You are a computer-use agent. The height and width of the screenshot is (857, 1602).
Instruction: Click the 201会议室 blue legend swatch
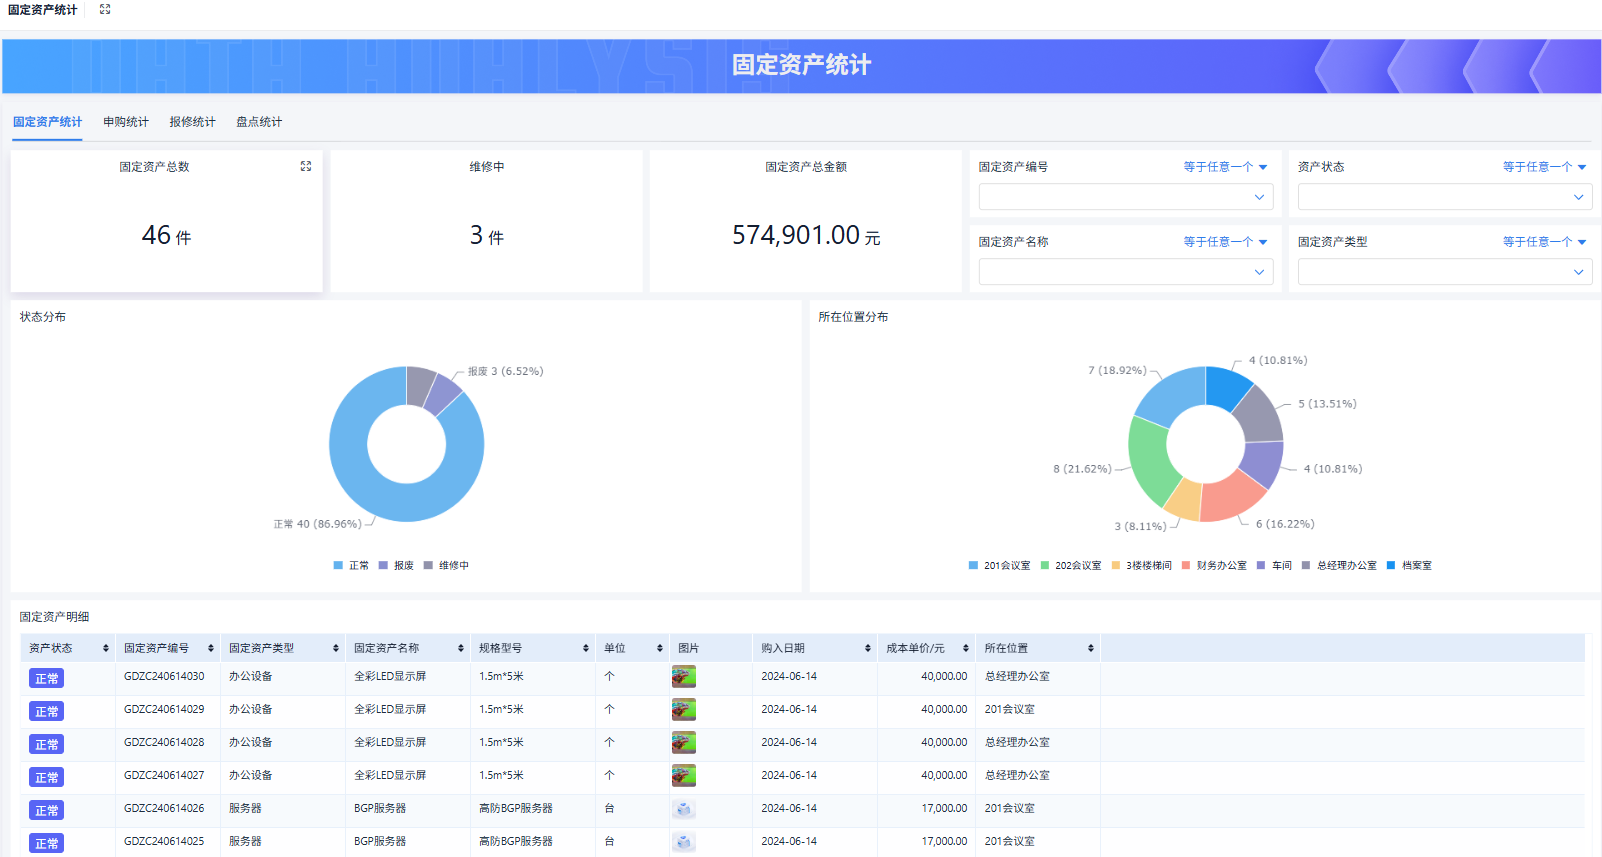(x=973, y=565)
